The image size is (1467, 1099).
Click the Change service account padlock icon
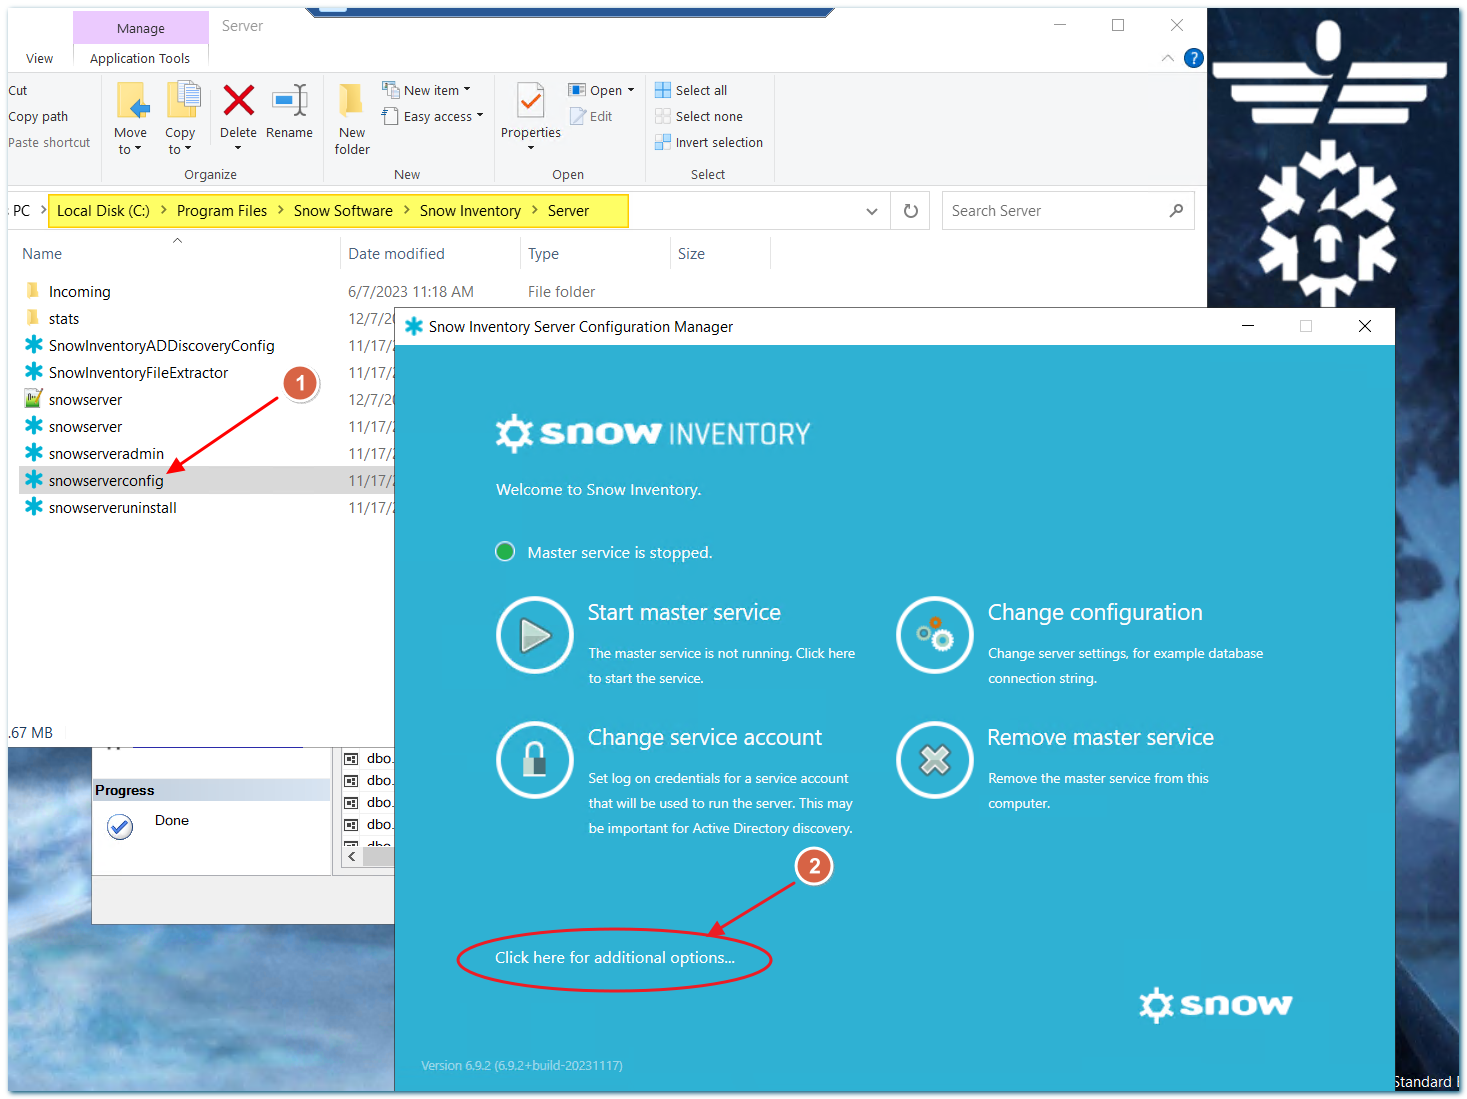(x=535, y=760)
